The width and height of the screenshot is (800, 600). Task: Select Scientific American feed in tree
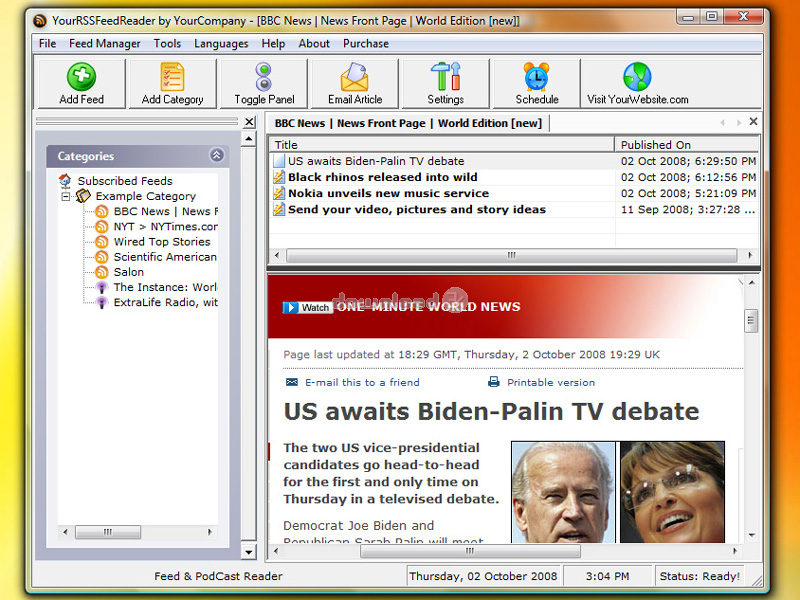(x=165, y=257)
